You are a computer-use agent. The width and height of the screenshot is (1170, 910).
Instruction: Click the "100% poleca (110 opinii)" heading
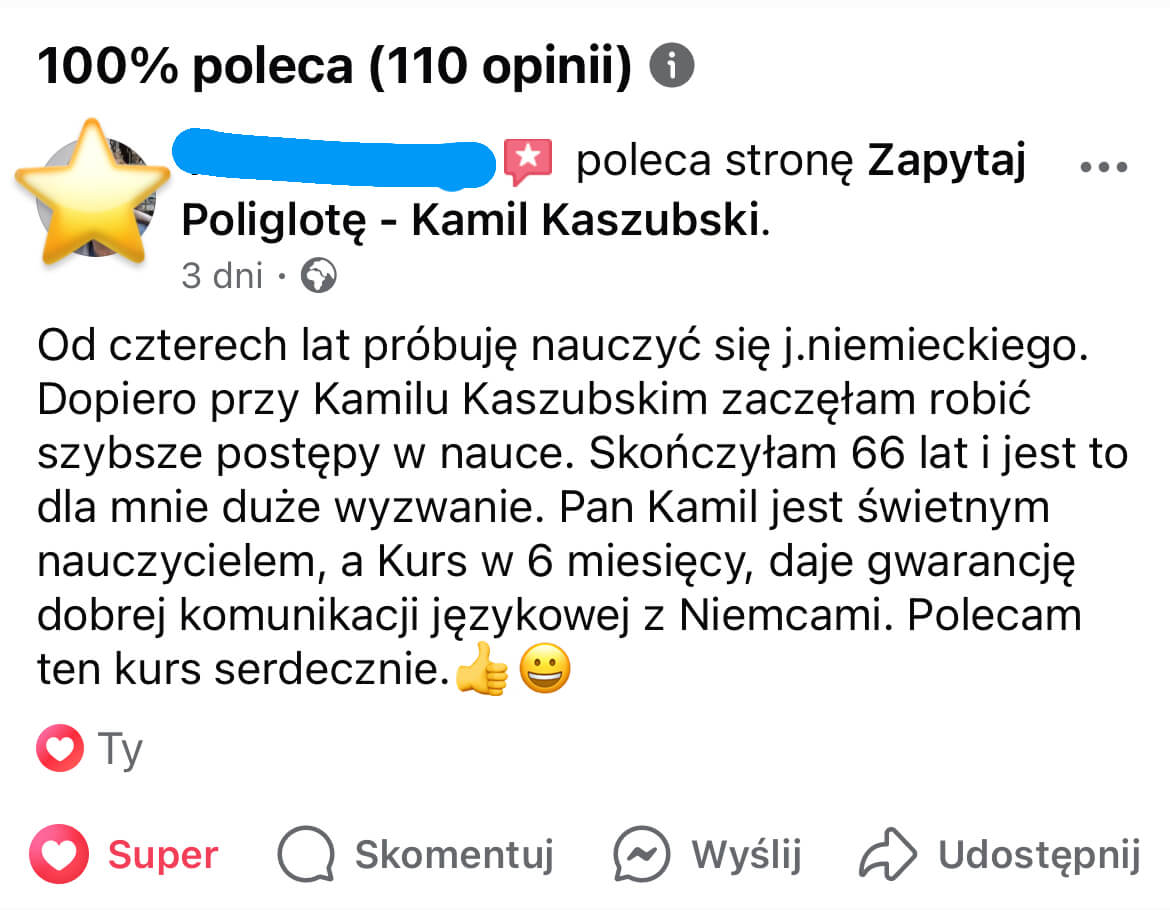pos(335,67)
